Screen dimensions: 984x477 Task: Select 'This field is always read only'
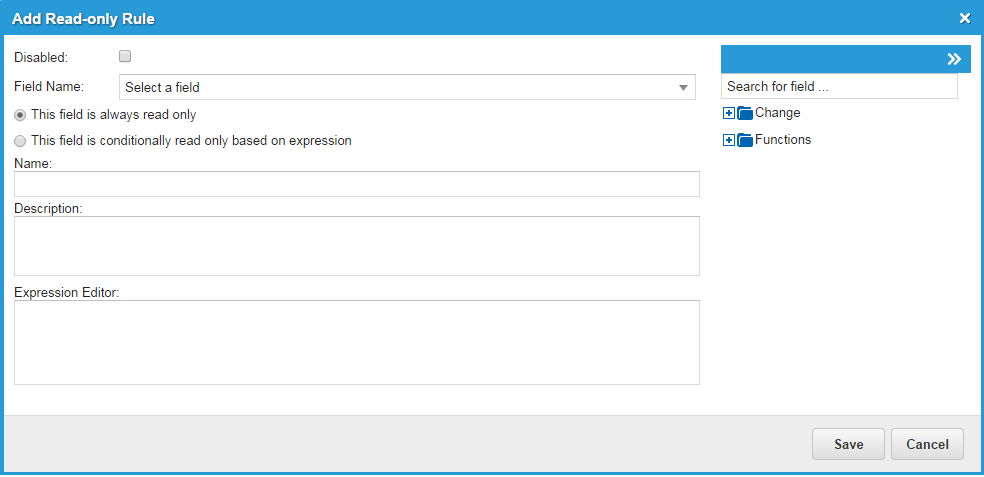(20, 115)
